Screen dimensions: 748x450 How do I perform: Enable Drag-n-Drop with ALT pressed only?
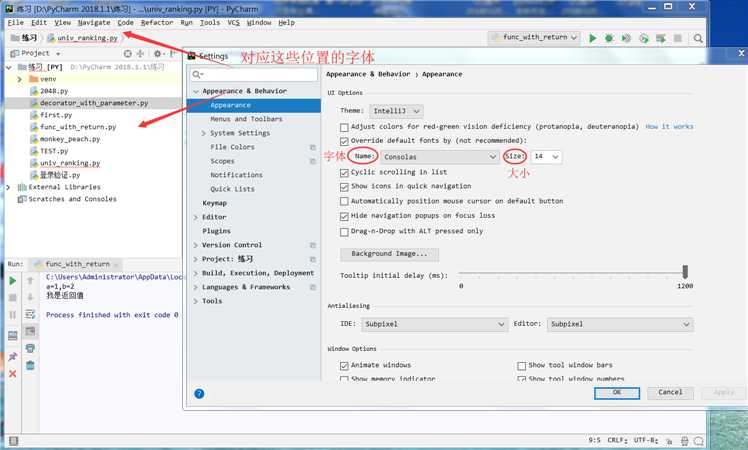(x=344, y=232)
